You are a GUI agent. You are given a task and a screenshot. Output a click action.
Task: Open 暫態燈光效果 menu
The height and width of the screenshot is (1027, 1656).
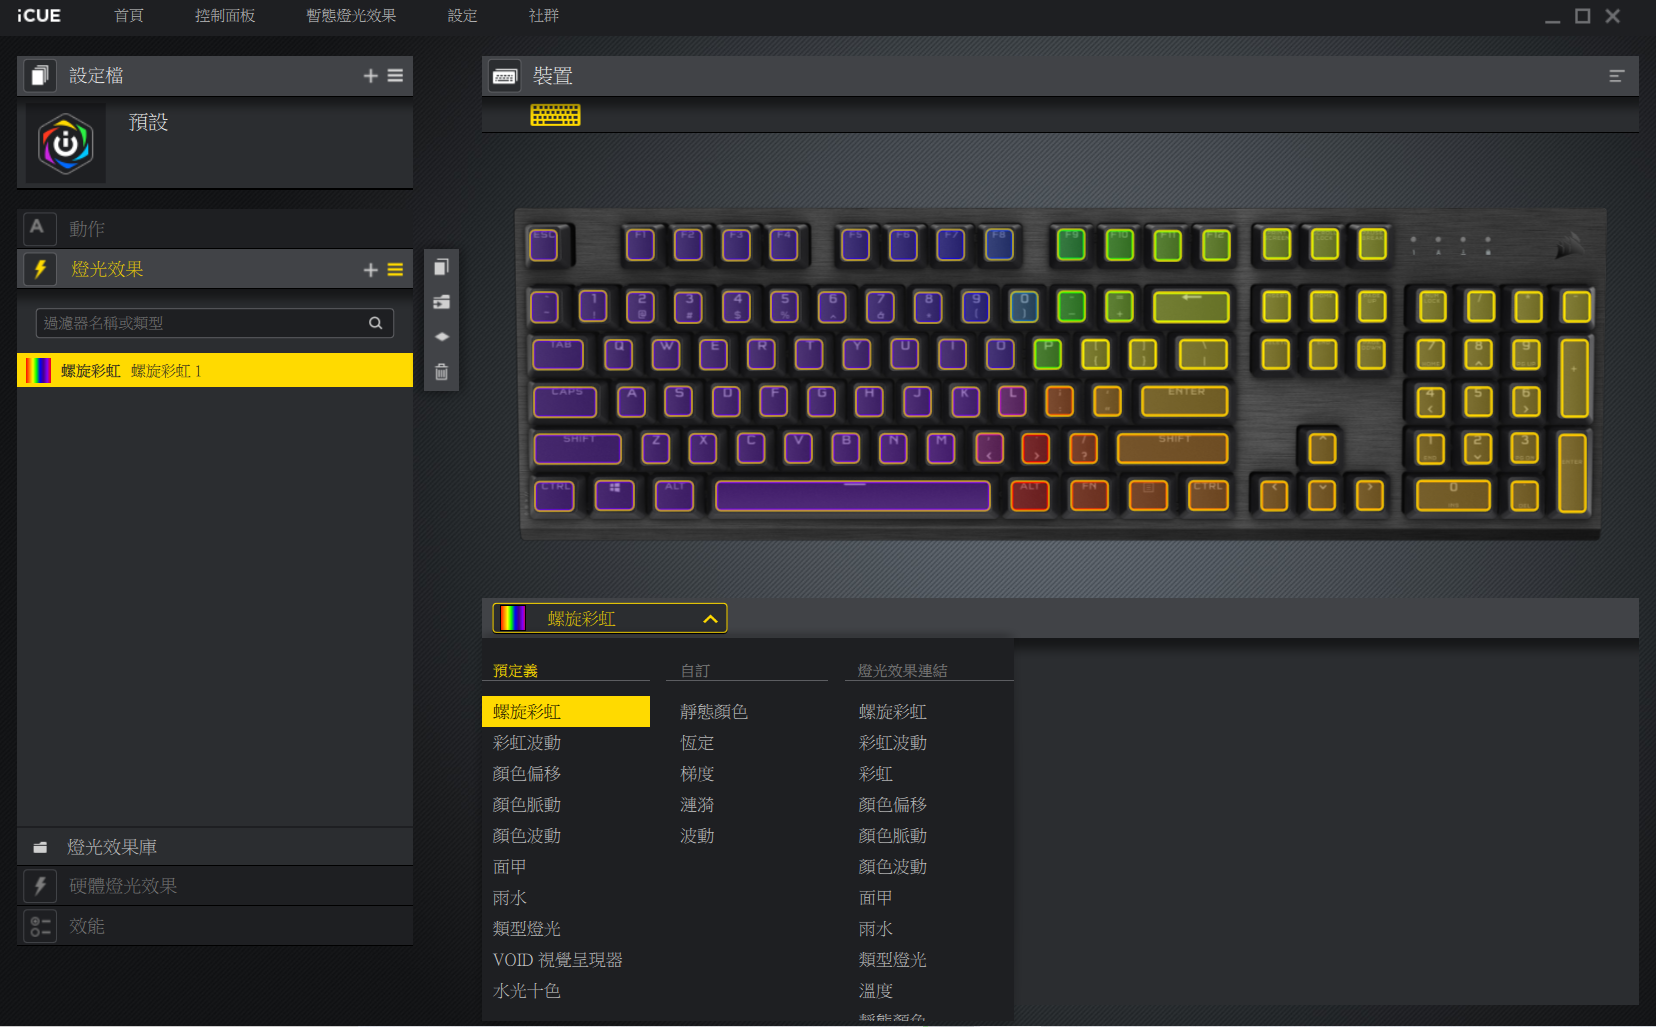351,16
